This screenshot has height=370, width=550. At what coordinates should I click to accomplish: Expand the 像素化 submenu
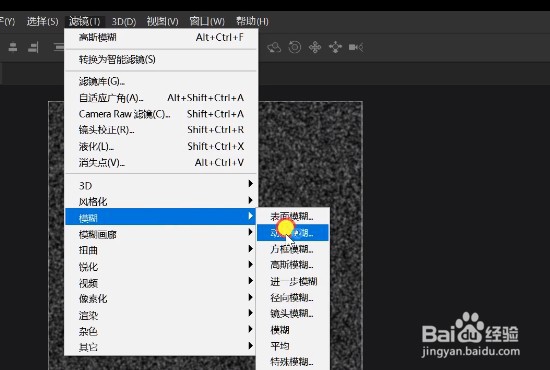tap(161, 298)
